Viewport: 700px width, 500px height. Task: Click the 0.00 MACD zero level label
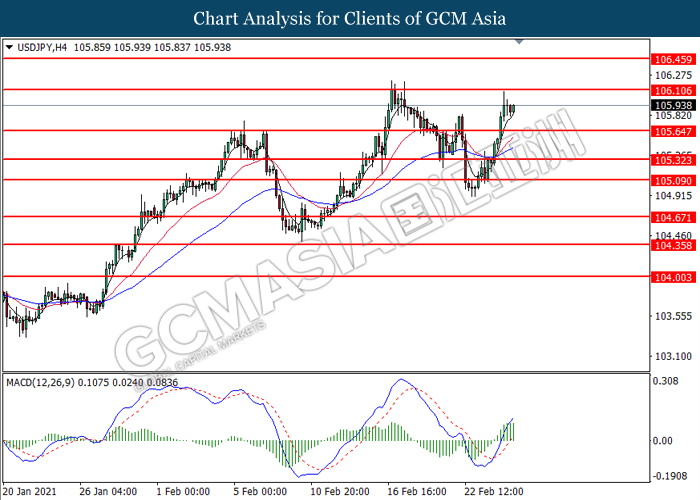click(x=662, y=441)
